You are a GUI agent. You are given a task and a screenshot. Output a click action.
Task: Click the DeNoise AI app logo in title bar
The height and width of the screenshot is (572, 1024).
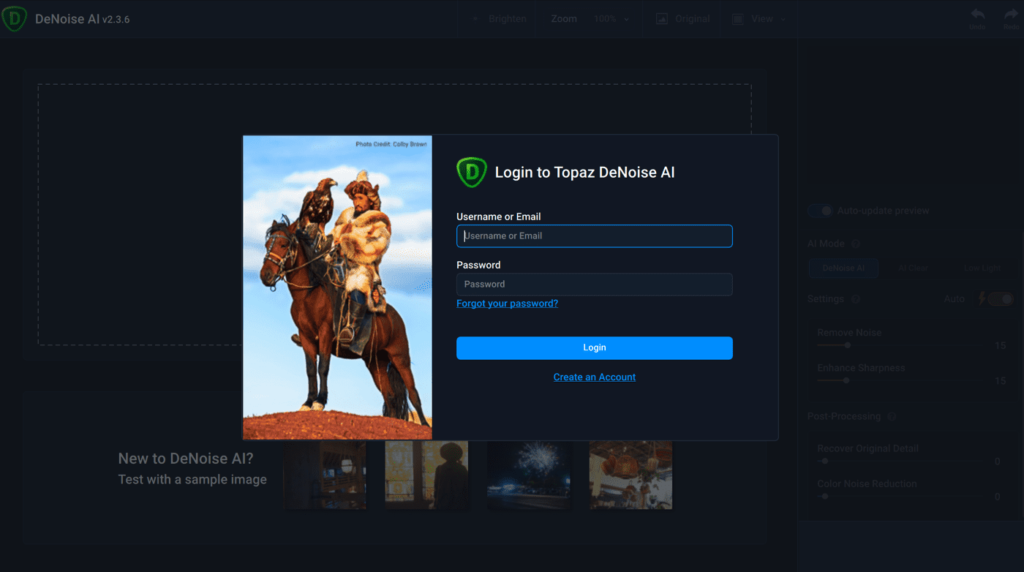[x=14, y=18]
